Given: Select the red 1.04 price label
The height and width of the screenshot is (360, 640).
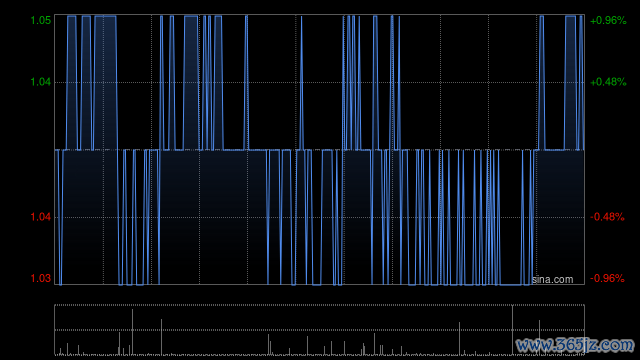Looking at the screenshot, I should (x=41, y=217).
